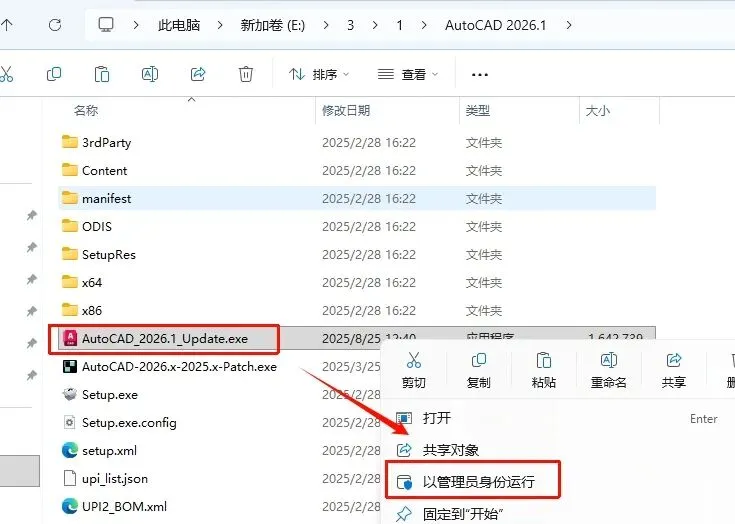Expand chevron after AutoCAD 2026.1 in breadcrumb
This screenshot has width=735, height=524.
569,25
